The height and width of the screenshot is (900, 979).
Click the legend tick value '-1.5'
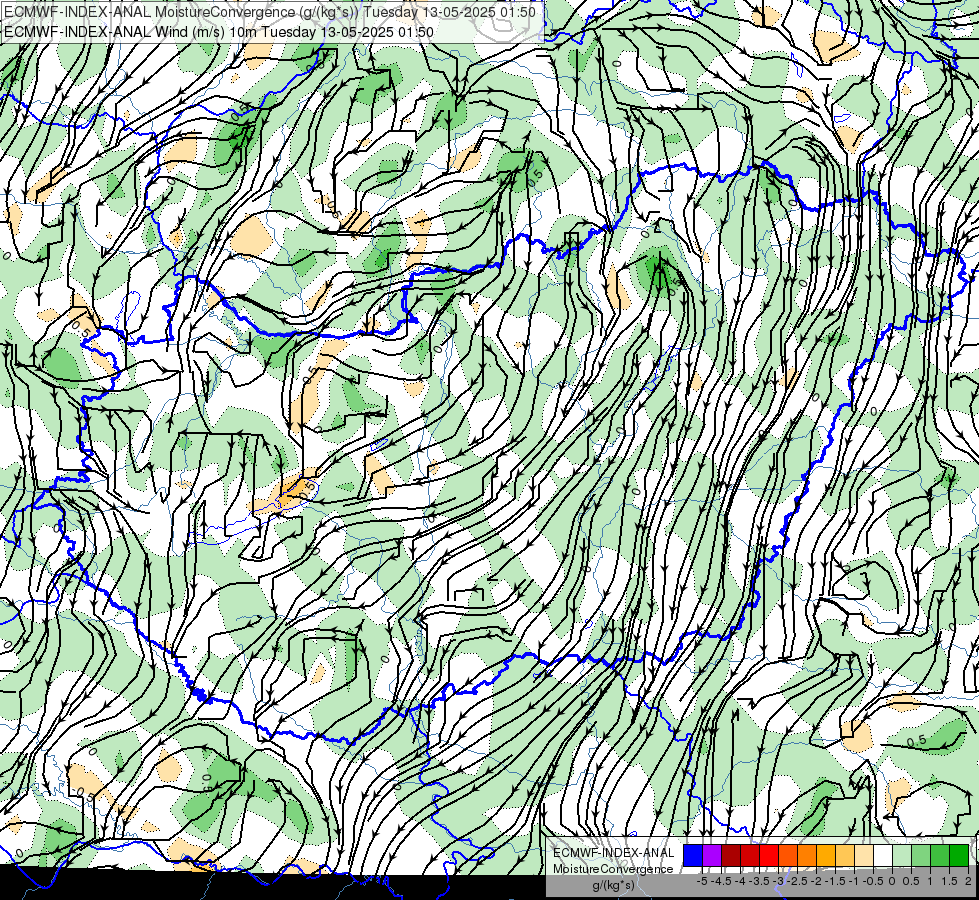click(x=835, y=881)
